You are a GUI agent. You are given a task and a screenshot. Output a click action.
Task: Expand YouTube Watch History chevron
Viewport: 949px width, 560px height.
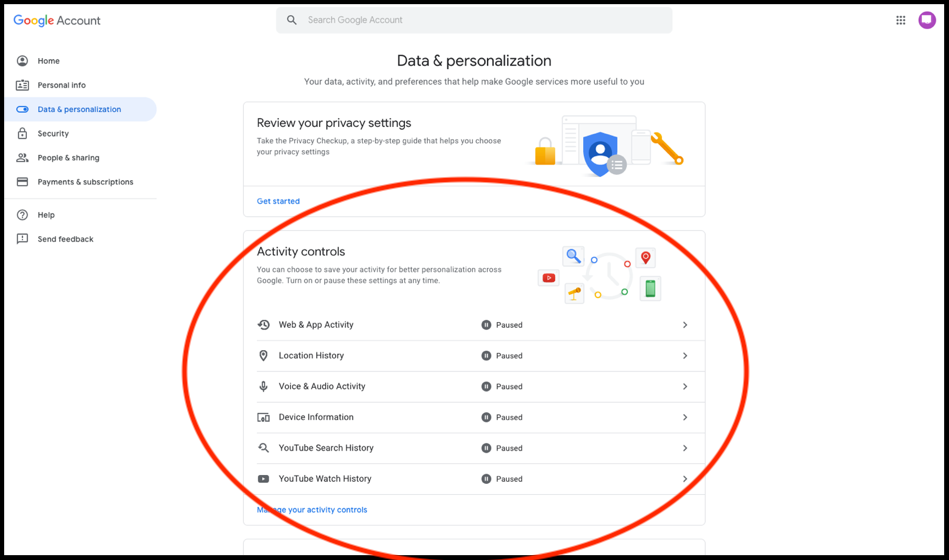coord(685,479)
